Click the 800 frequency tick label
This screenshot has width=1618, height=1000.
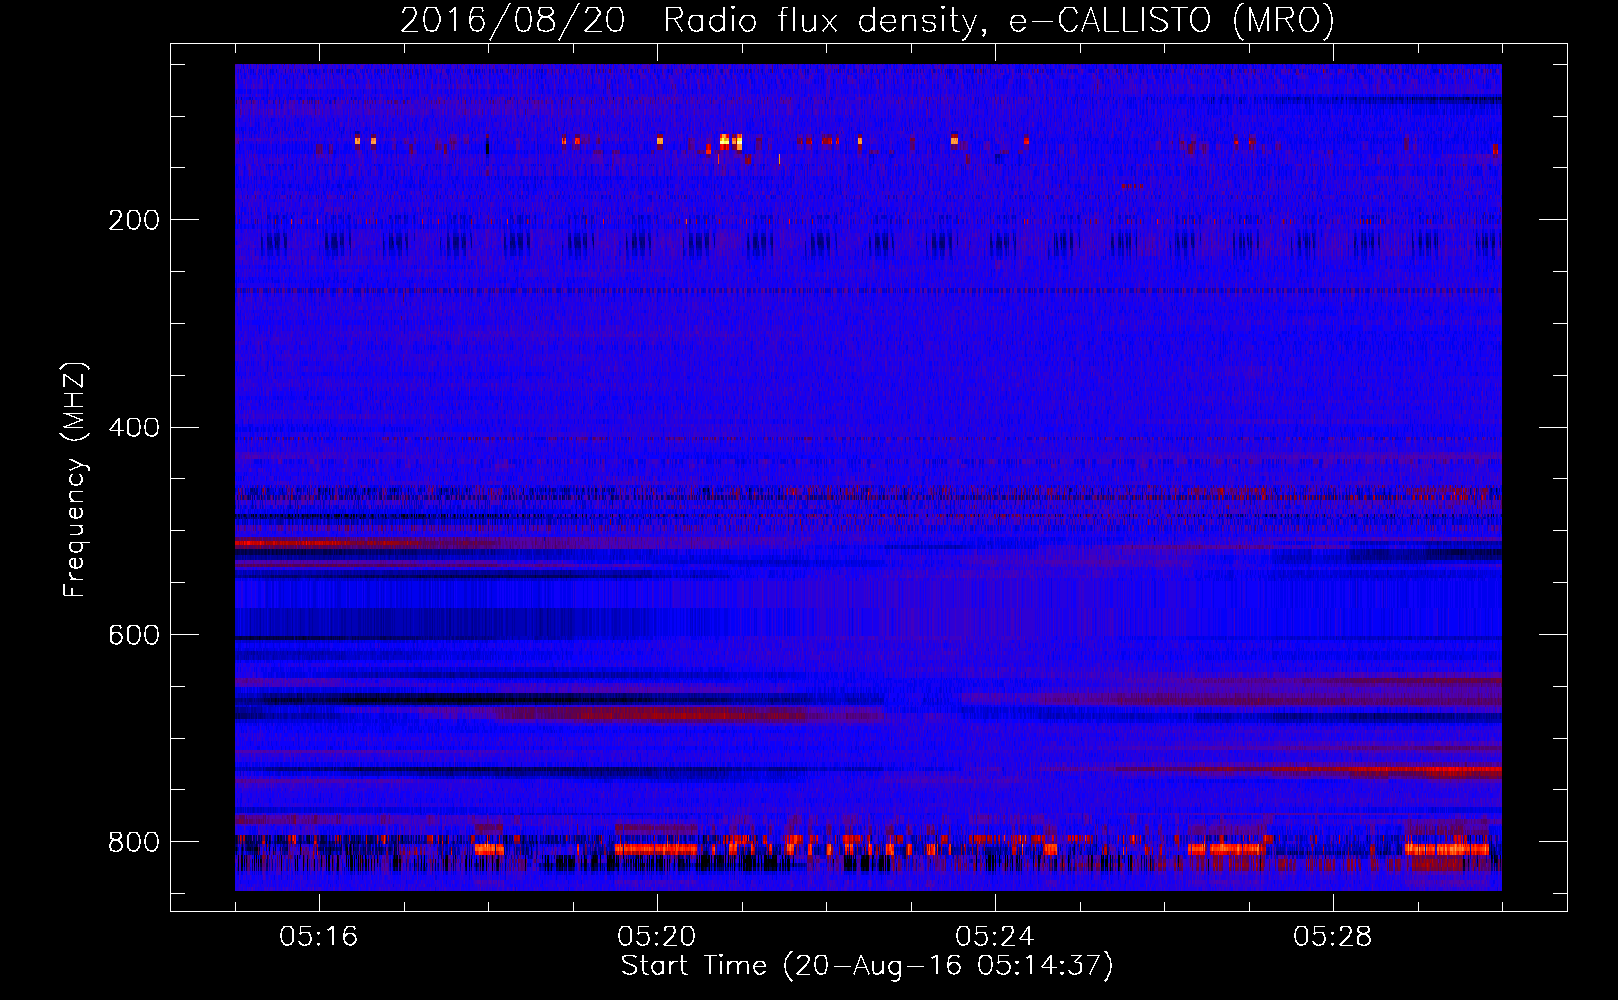pos(133,842)
